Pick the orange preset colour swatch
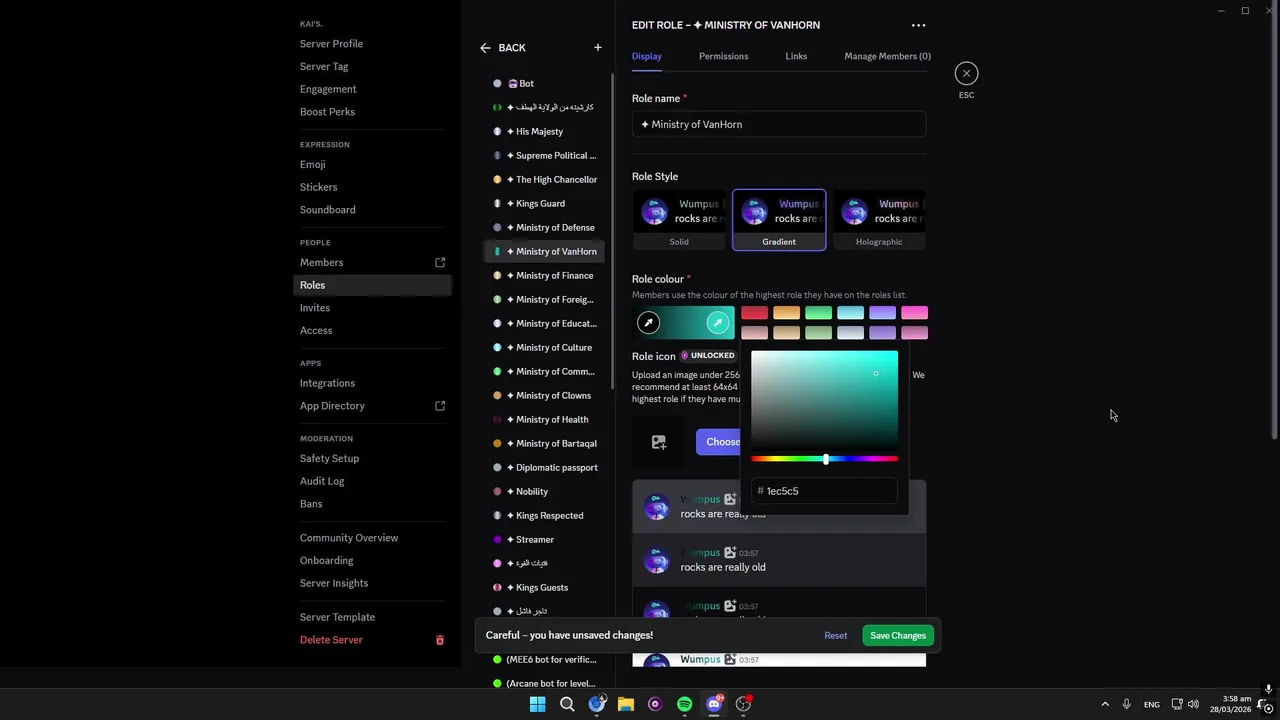1280x720 pixels. click(786, 313)
